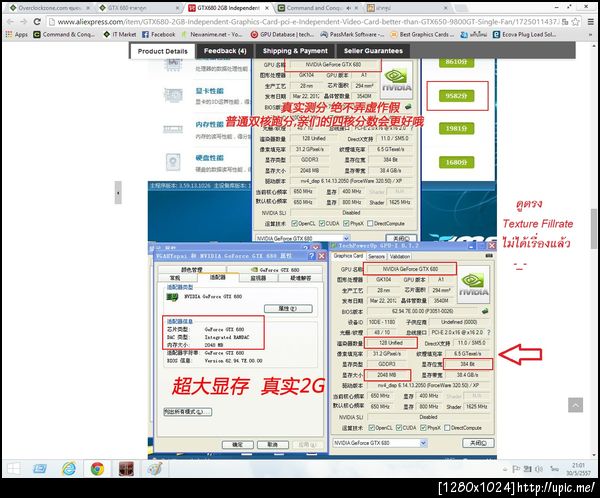Open the Seller Guarantees tab
This screenshot has height=498, width=600.
click(x=373, y=51)
